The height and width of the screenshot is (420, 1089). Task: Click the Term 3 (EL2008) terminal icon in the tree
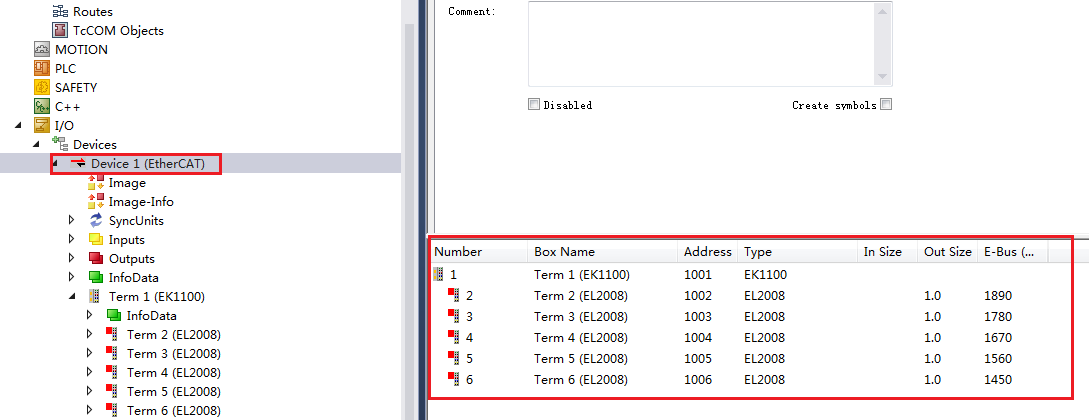point(113,353)
